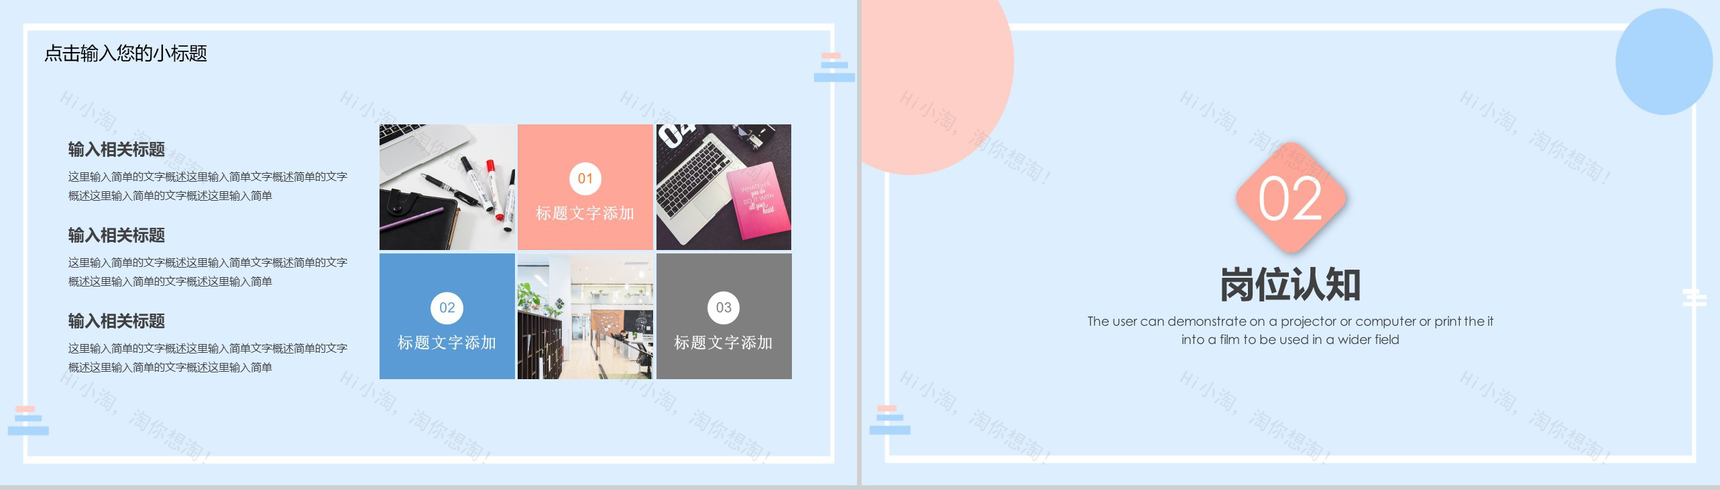
Task: Click the first 输入相关标题 heading
Action: pos(117,150)
